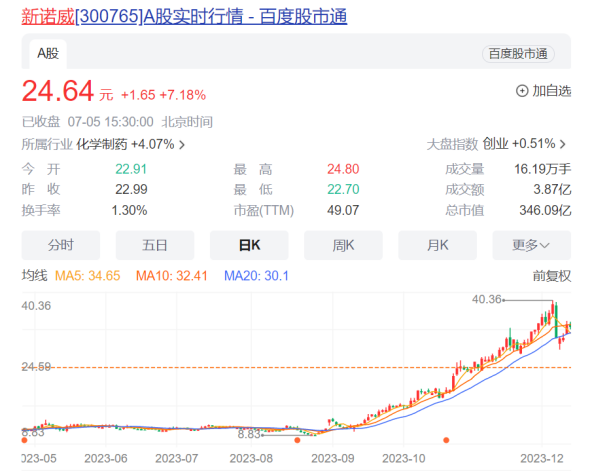
Task: Click the 总市值 value 346.09亿
Action: (545, 210)
